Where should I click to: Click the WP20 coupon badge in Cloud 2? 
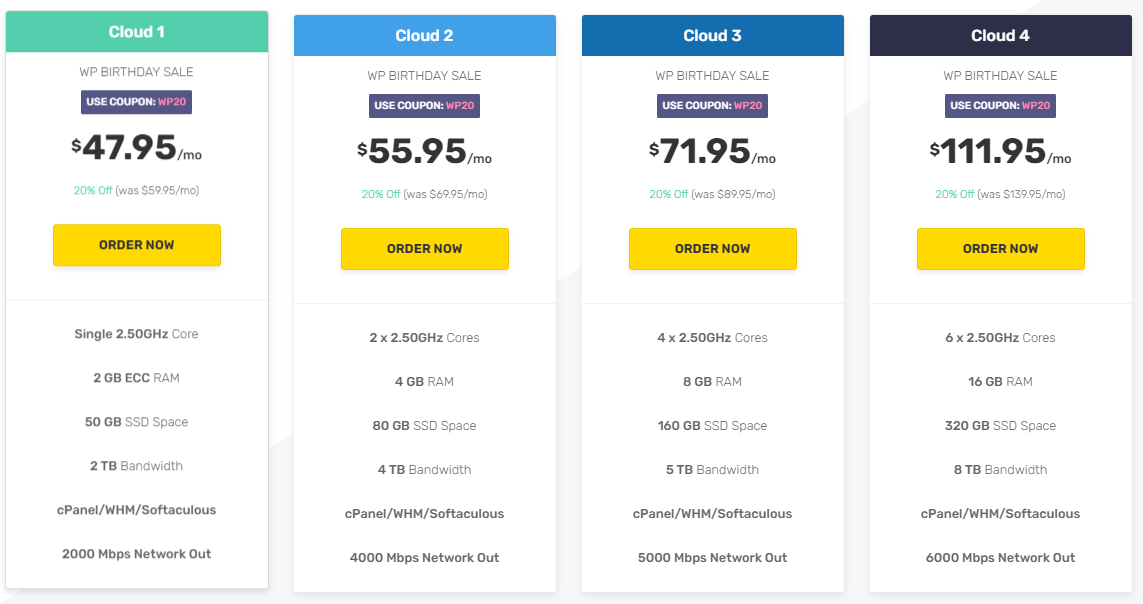[425, 106]
